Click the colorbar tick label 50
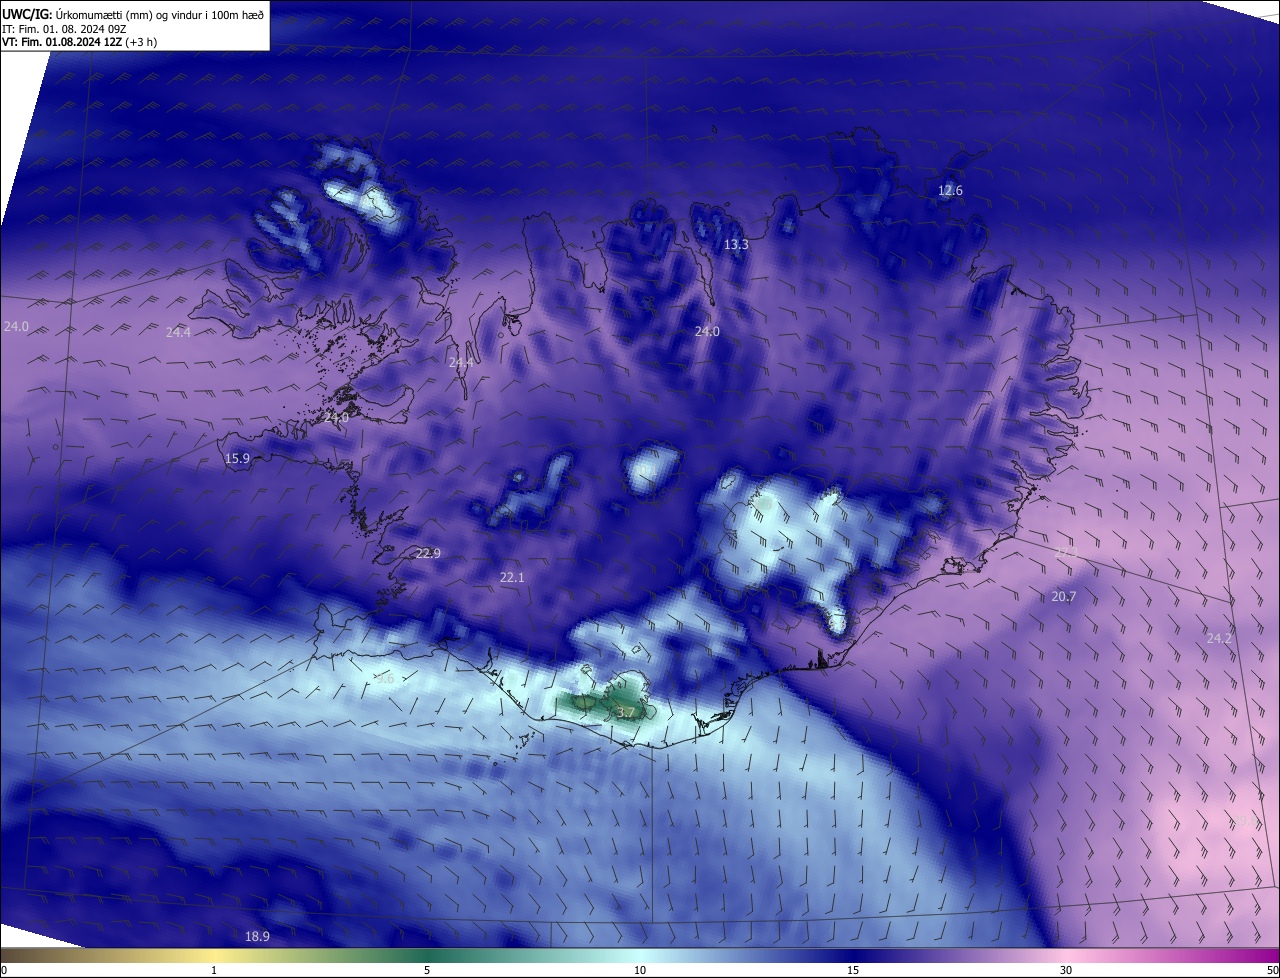1280x978 pixels. tap(1273, 971)
